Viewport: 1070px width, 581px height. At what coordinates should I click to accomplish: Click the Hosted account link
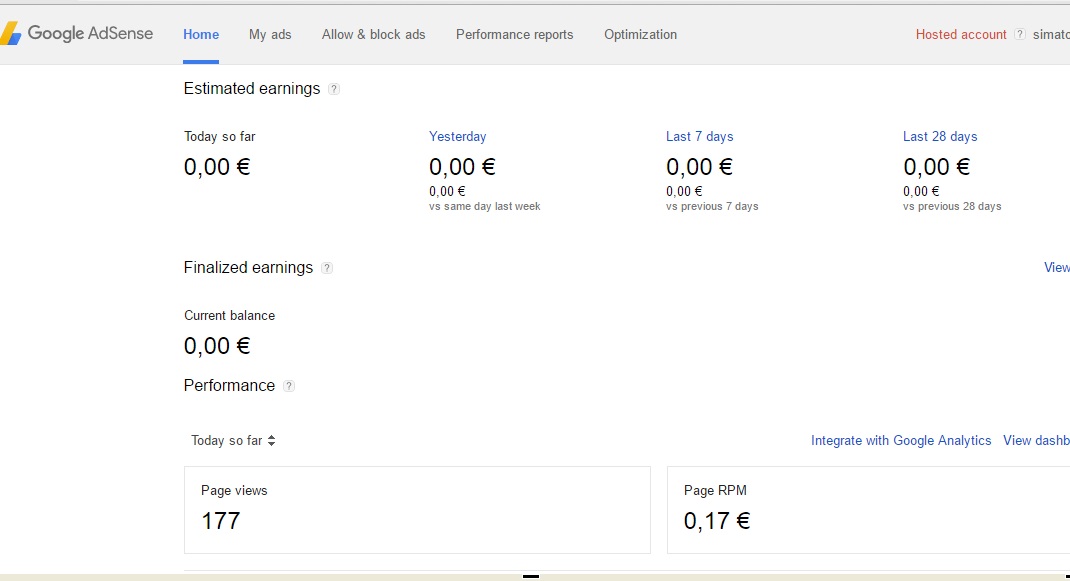click(x=961, y=34)
